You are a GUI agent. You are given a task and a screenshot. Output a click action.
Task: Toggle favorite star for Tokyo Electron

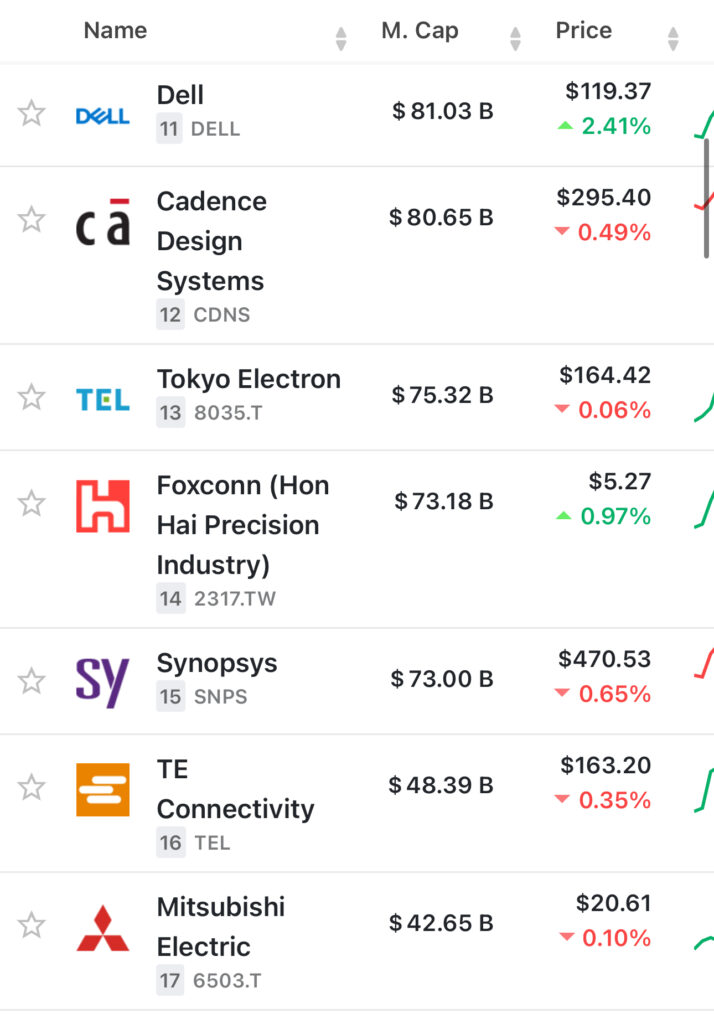point(32,397)
